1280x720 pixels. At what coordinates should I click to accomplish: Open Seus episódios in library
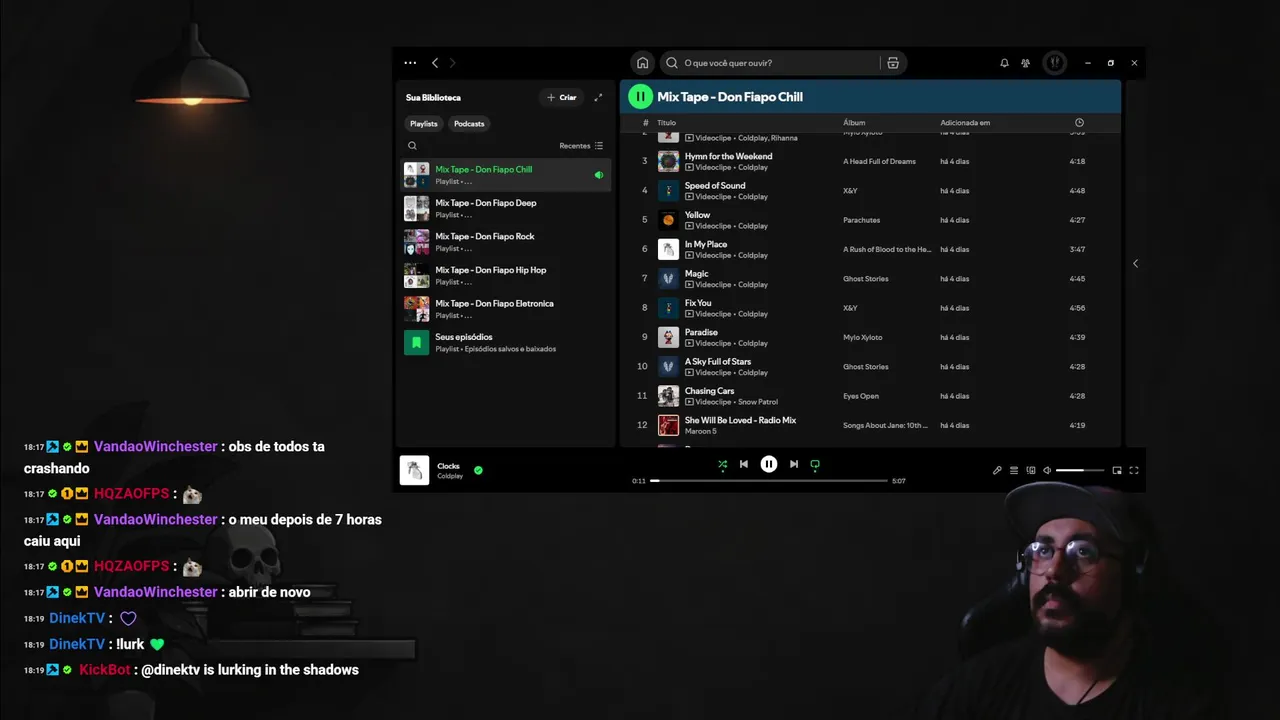pyautogui.click(x=506, y=342)
